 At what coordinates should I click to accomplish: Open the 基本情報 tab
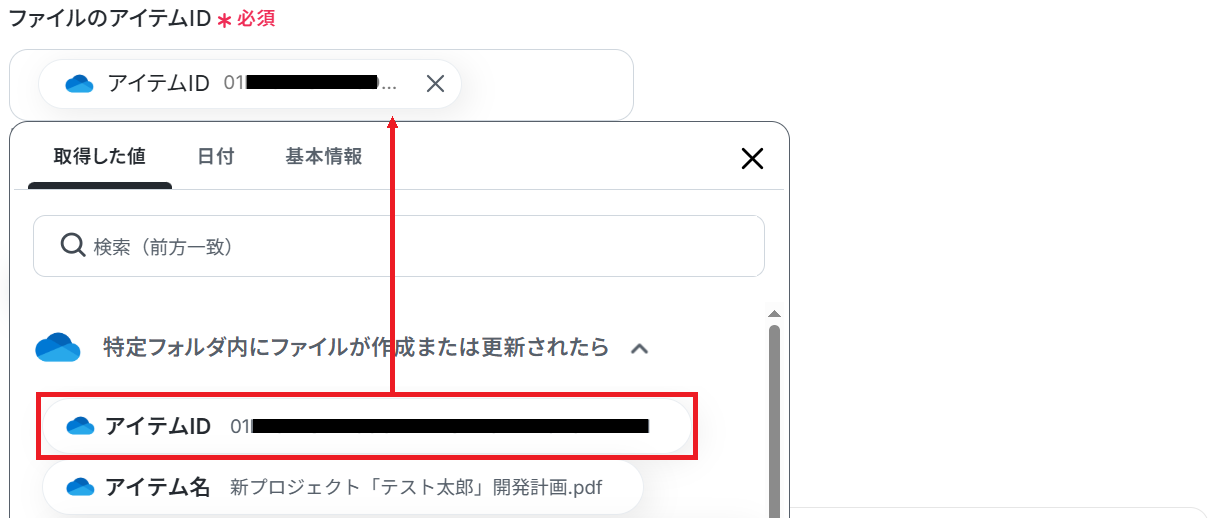pos(324,157)
